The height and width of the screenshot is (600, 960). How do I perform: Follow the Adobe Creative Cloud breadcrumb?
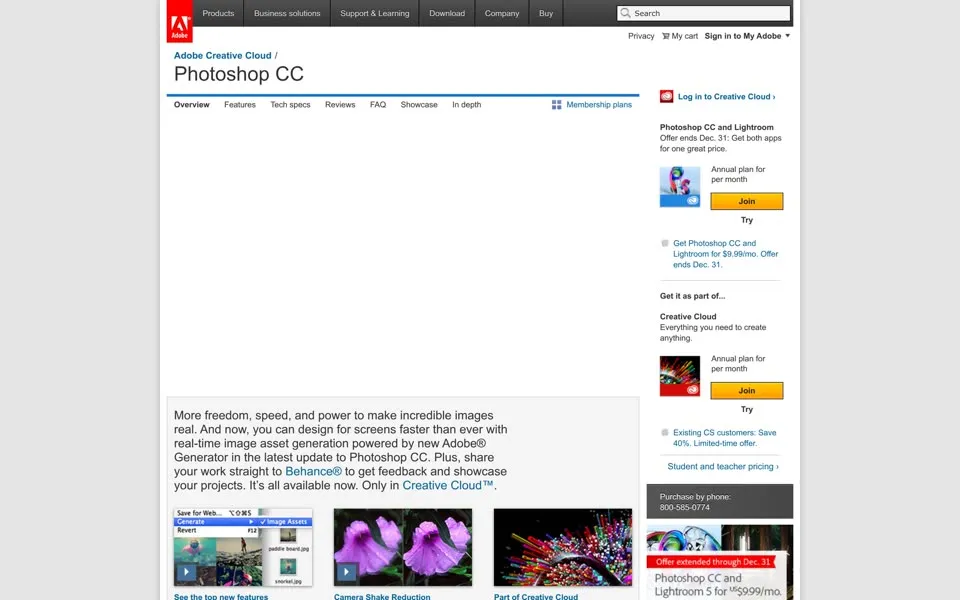(x=222, y=55)
